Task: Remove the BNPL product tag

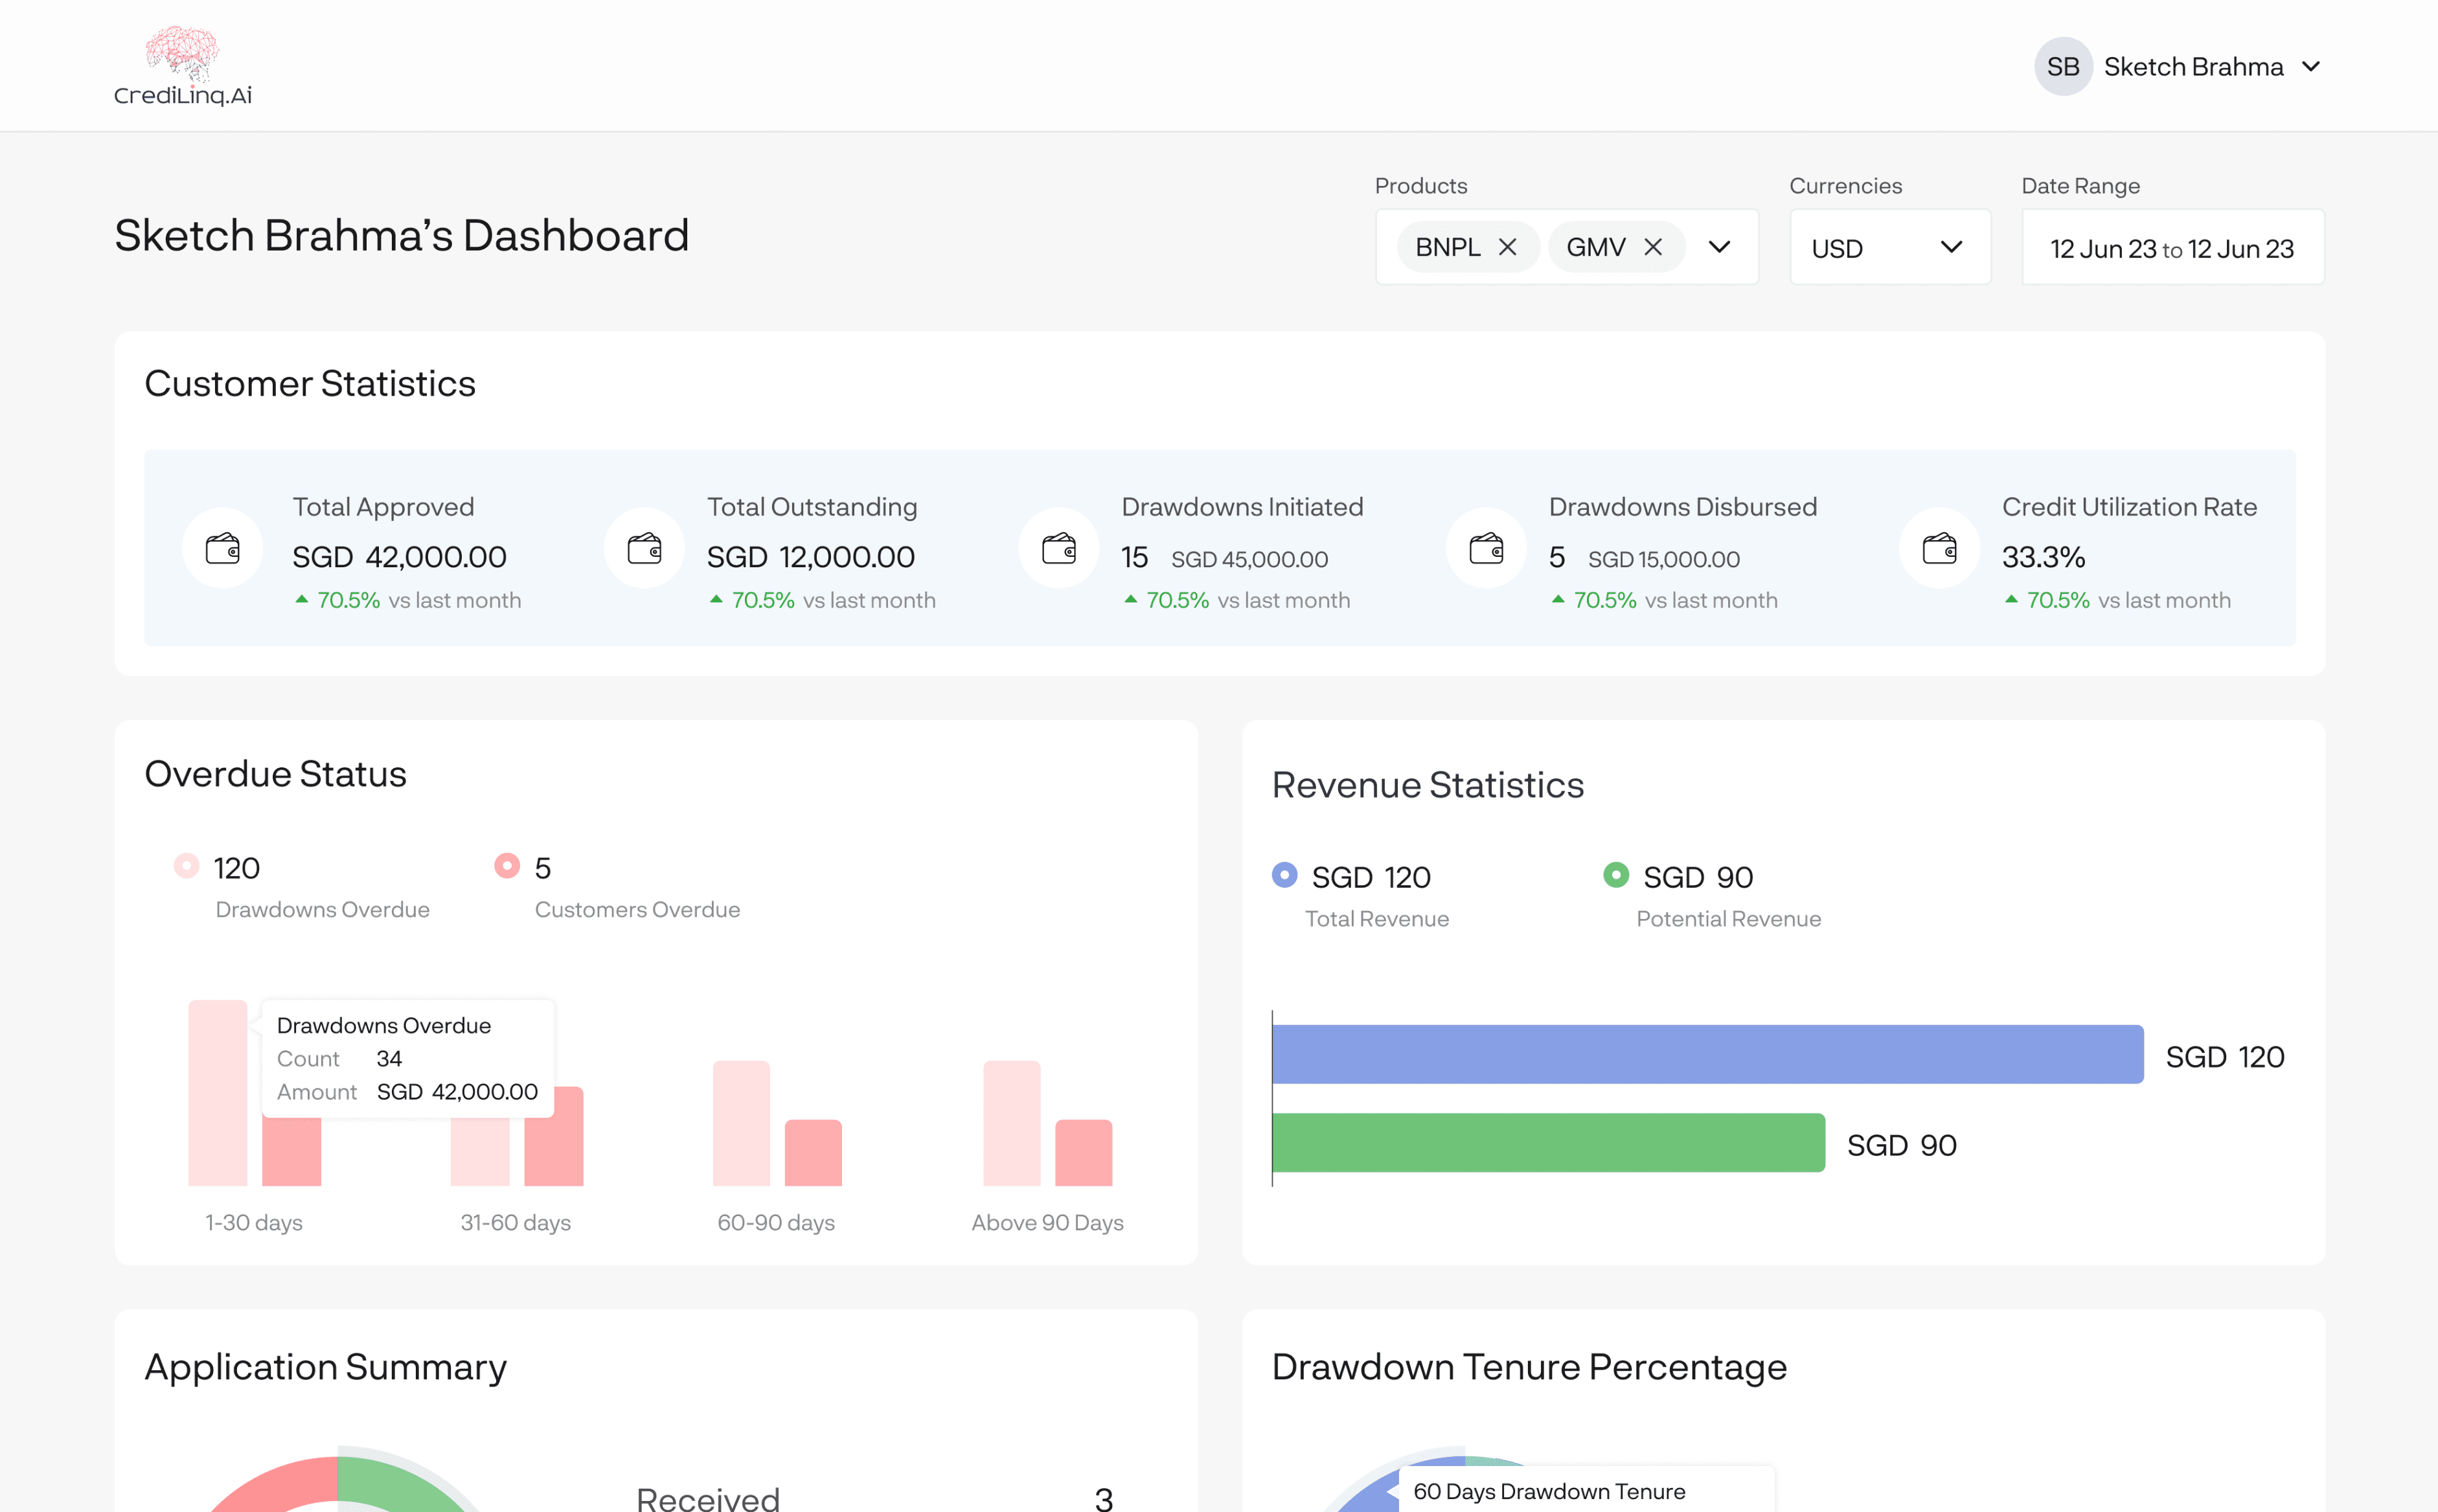Action: tap(1507, 247)
